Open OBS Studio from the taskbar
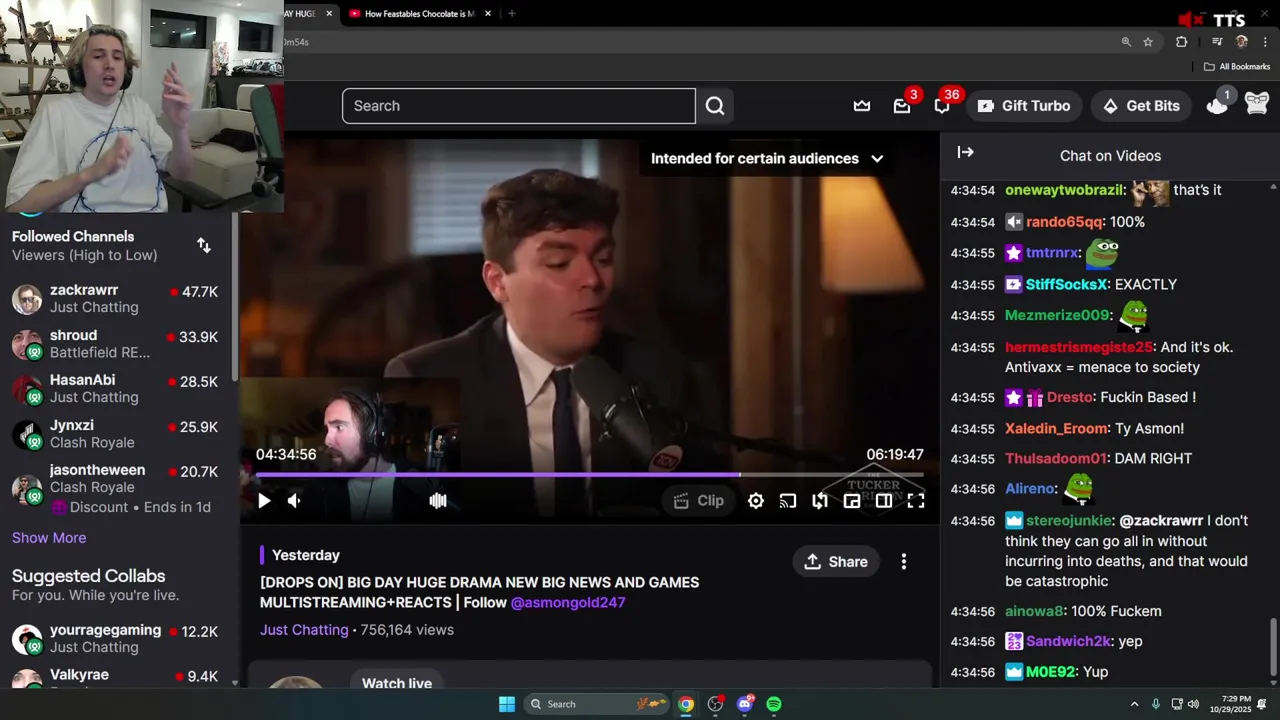Viewport: 1280px width, 720px height. (x=716, y=704)
